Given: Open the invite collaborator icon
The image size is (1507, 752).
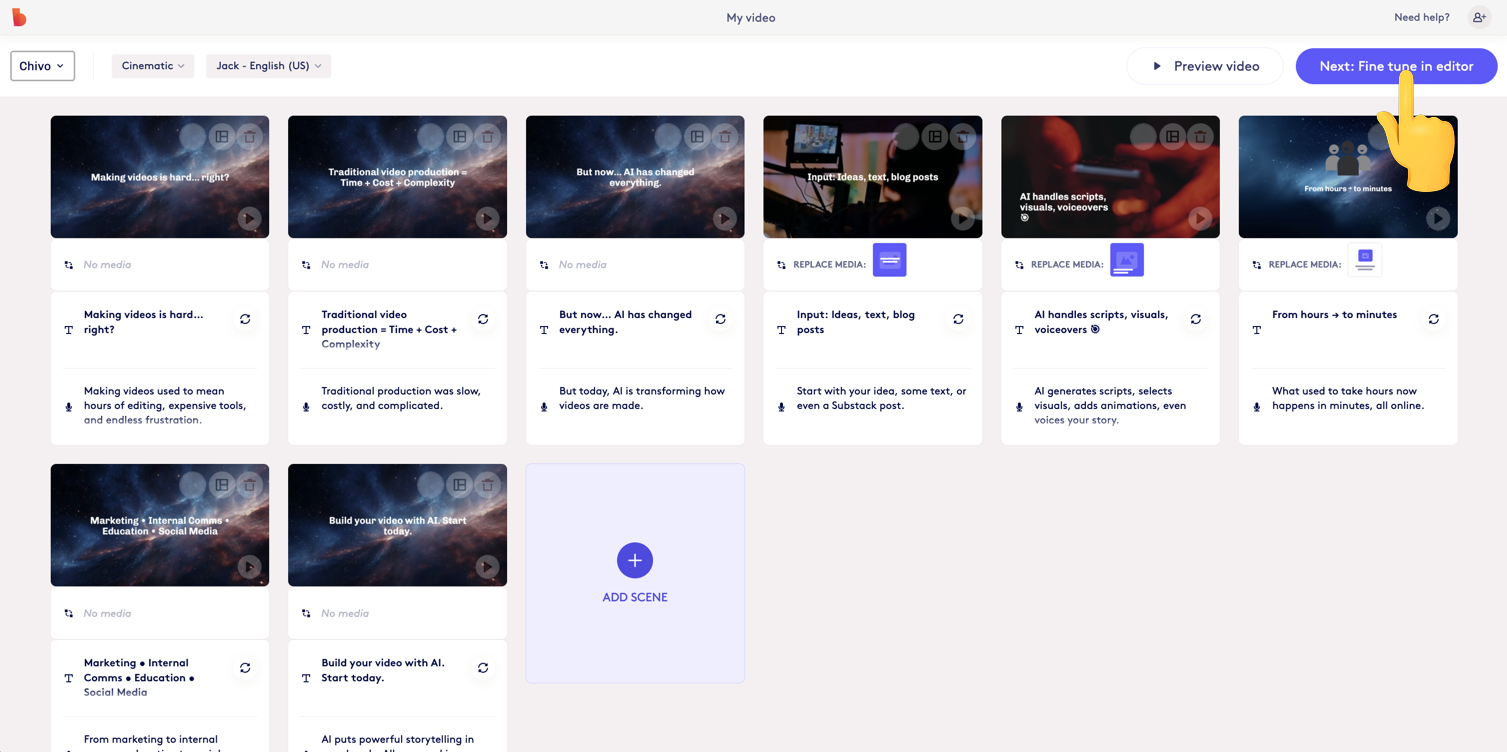Looking at the screenshot, I should click(x=1479, y=17).
